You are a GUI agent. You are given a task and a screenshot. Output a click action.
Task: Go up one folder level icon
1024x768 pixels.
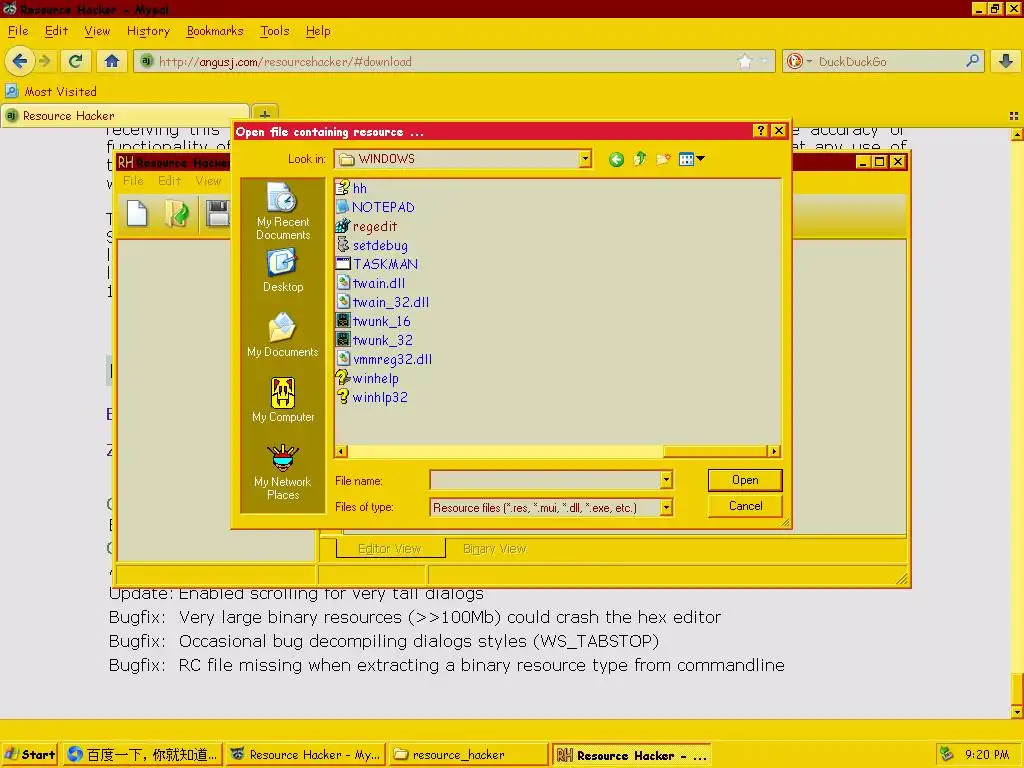pos(639,159)
